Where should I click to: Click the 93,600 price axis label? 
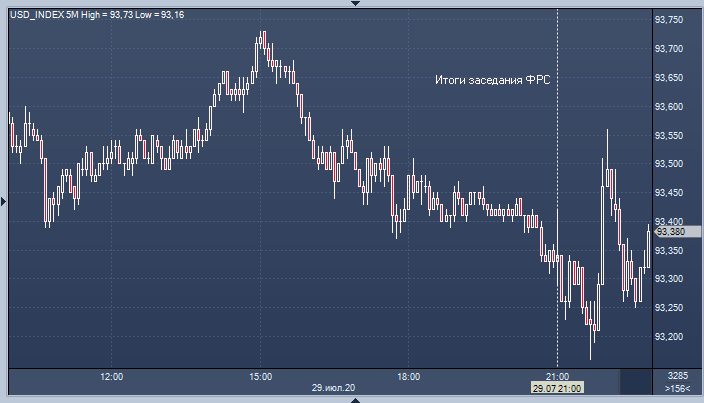tap(668, 107)
